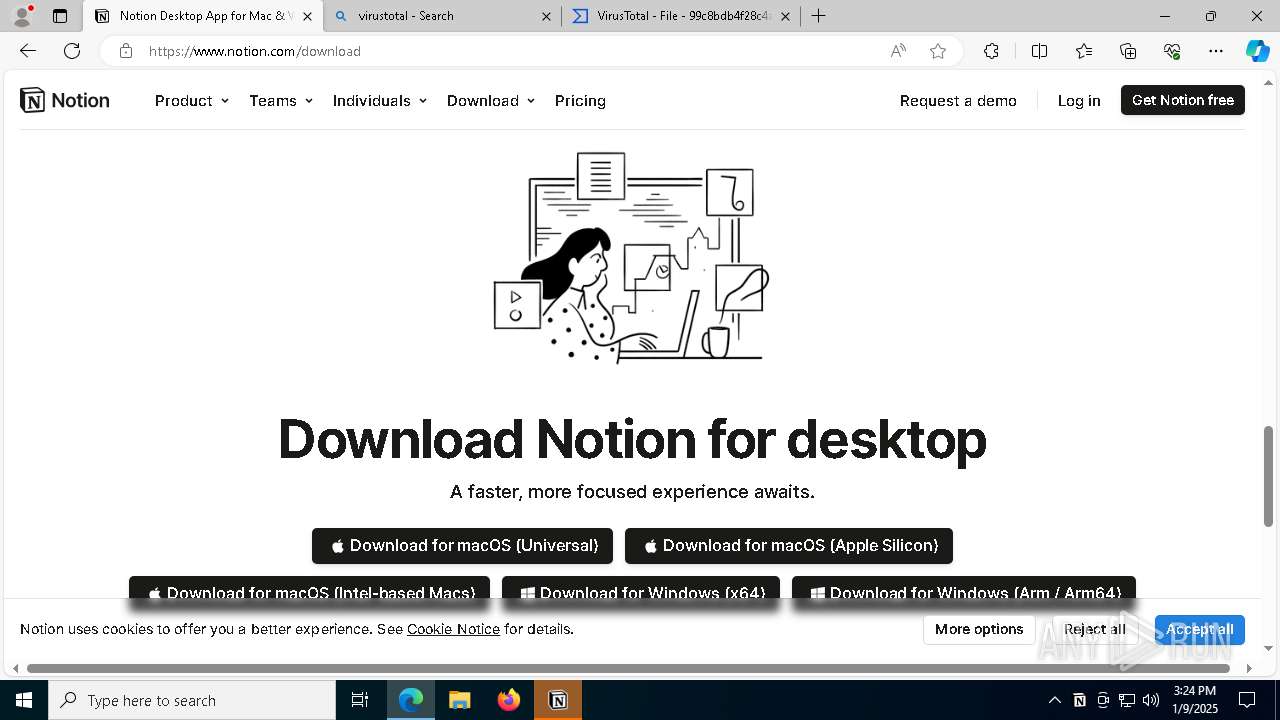1280x720 pixels.
Task: Click the Windows search box
Action: pos(192,700)
